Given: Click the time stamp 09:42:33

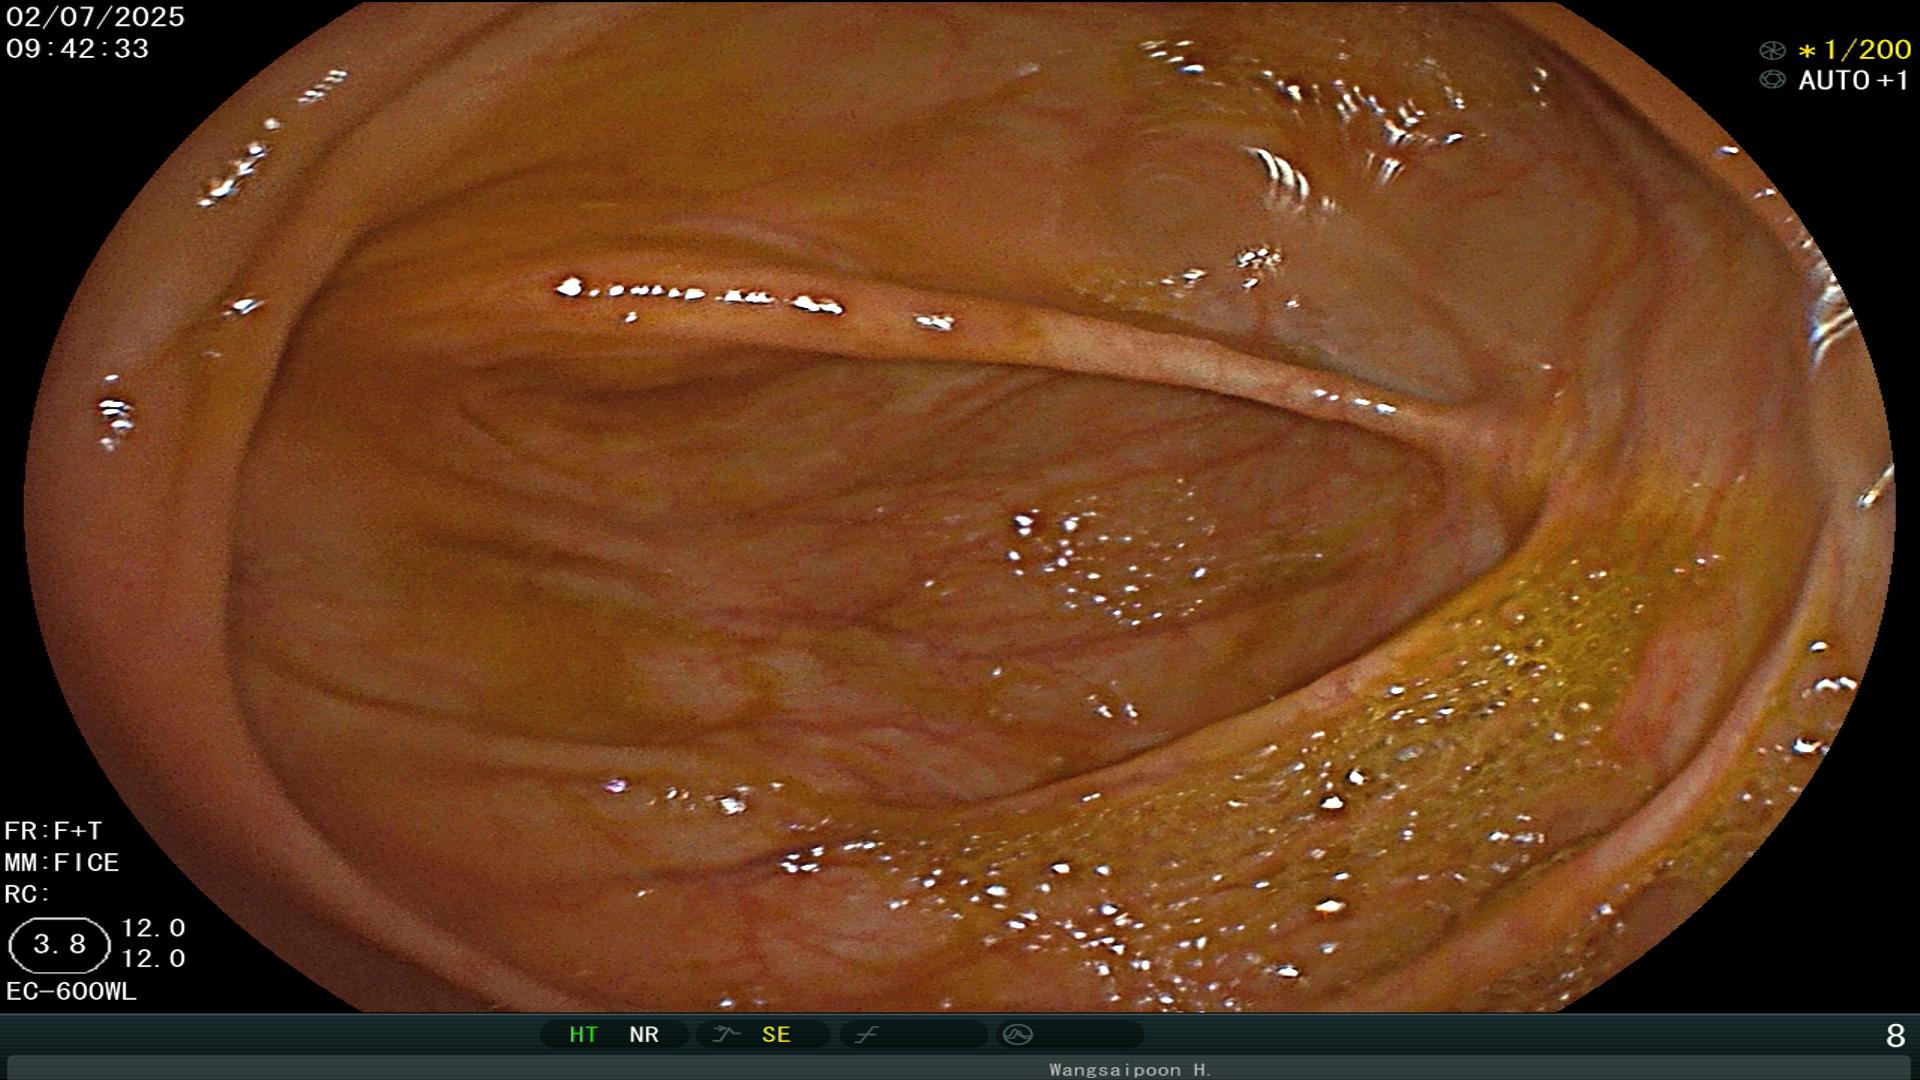Looking at the screenshot, I should 77,48.
